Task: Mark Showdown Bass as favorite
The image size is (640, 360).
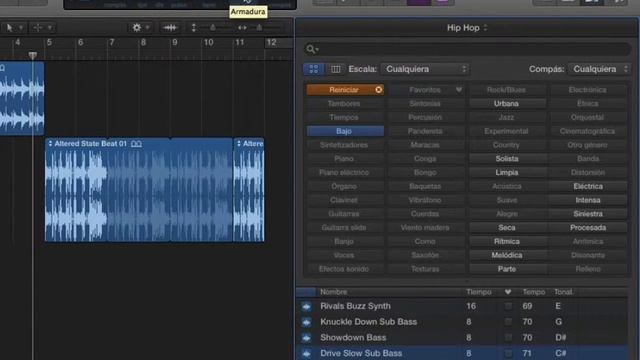Action: point(508,338)
